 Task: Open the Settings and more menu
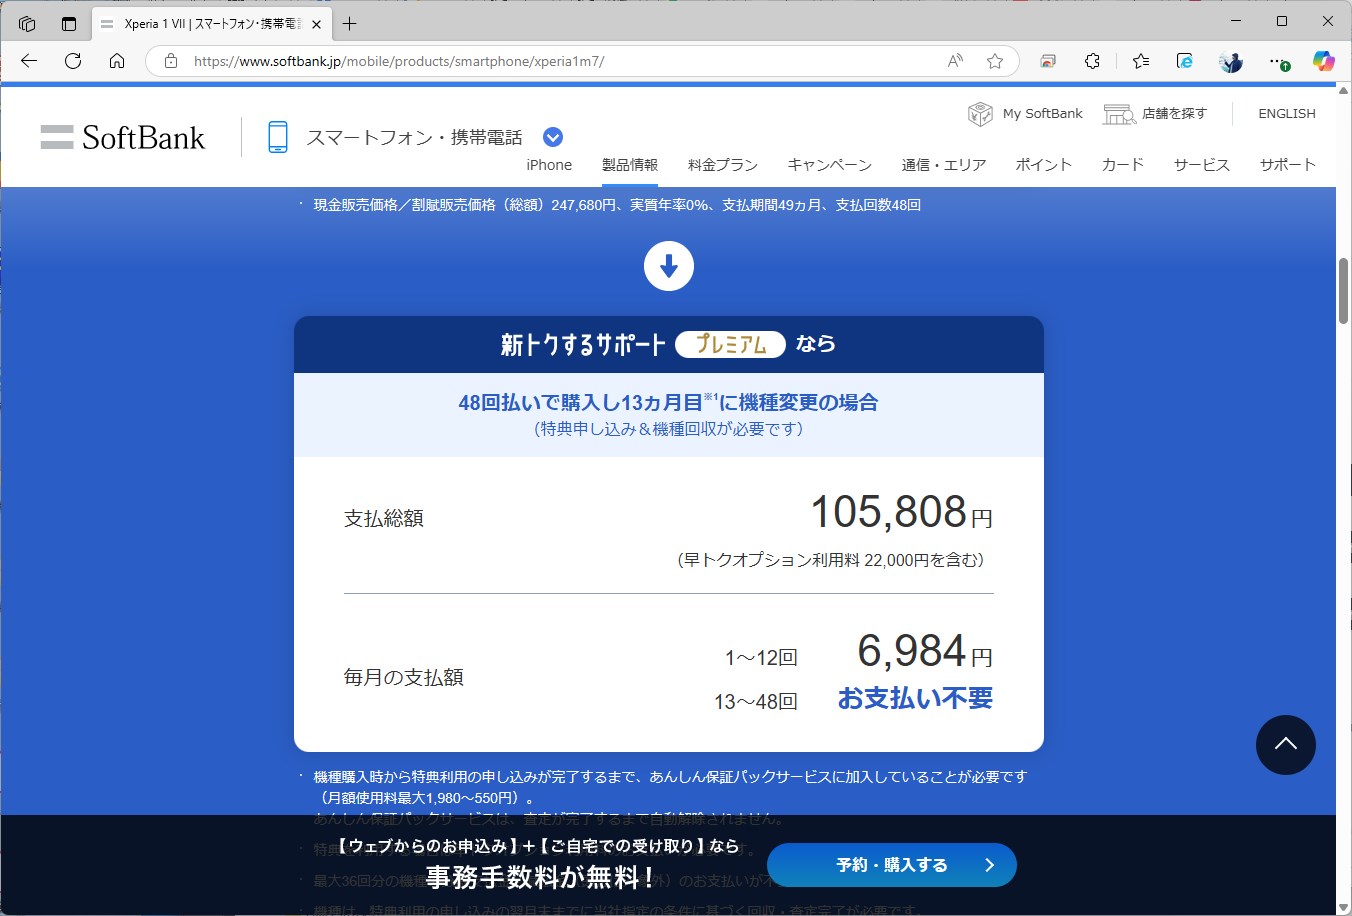tap(1278, 61)
